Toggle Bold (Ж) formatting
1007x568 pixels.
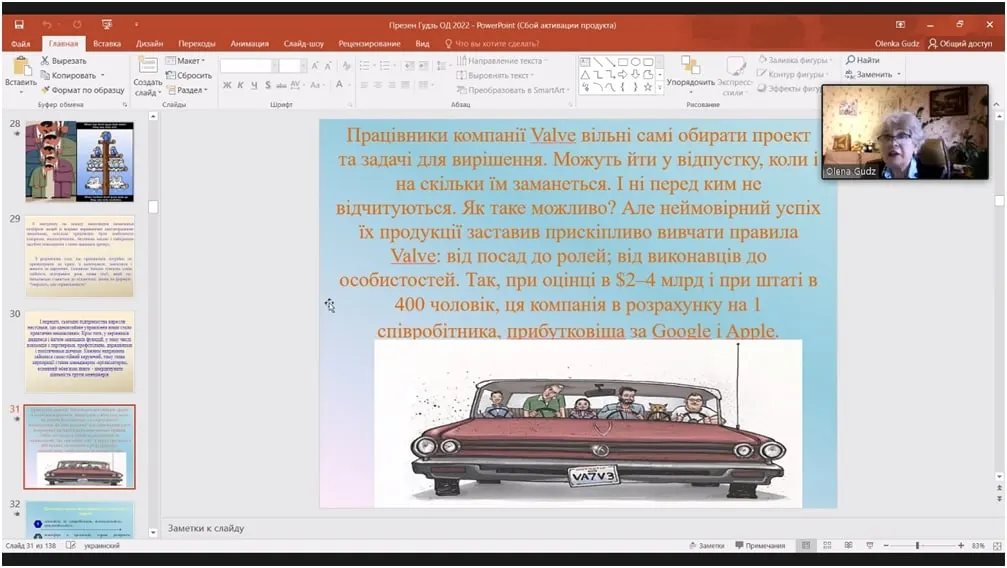[227, 85]
